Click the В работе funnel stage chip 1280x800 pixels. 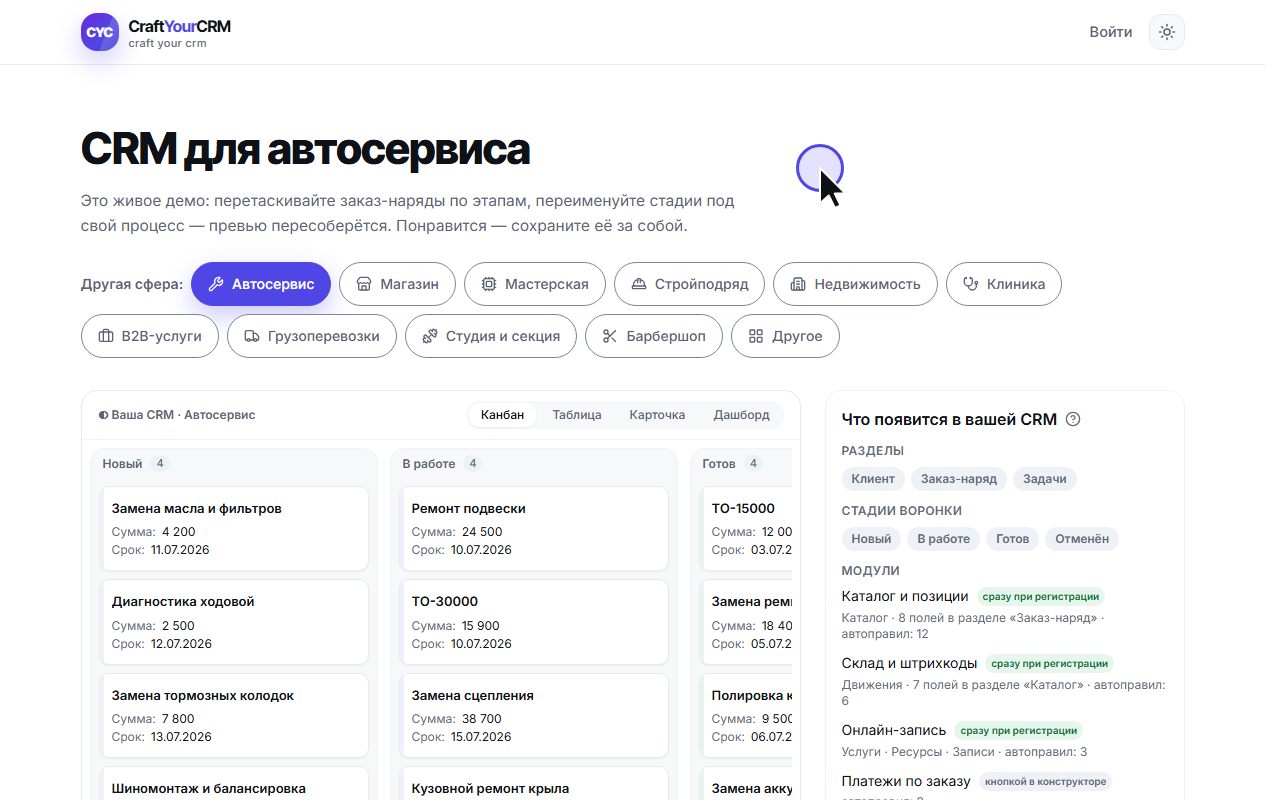[x=944, y=539]
